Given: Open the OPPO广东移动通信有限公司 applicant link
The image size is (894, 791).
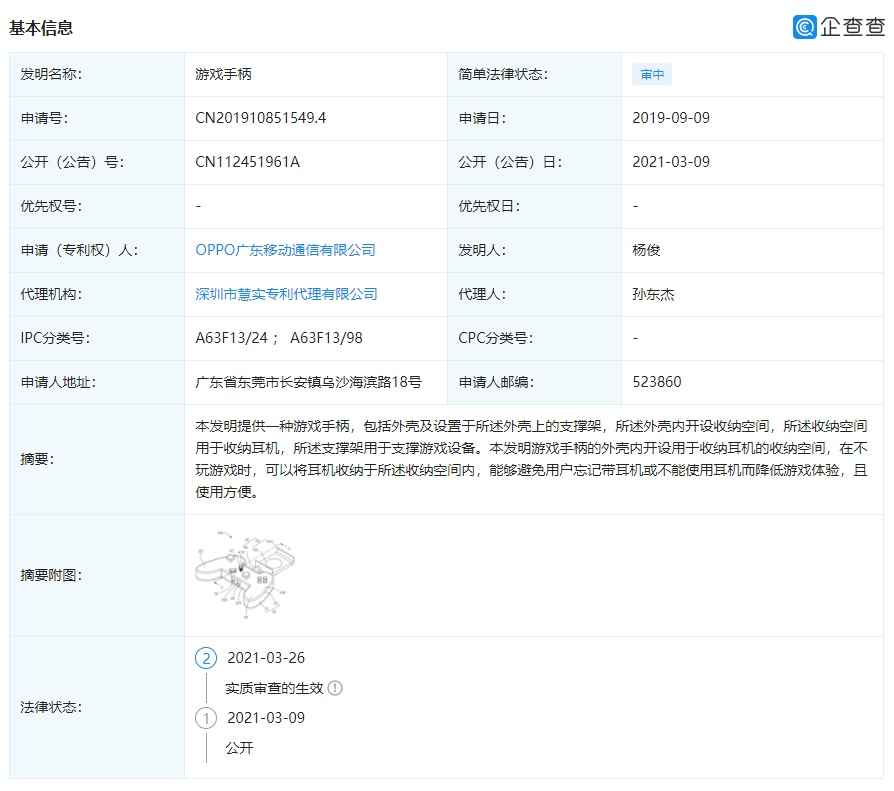Looking at the screenshot, I should pyautogui.click(x=285, y=250).
